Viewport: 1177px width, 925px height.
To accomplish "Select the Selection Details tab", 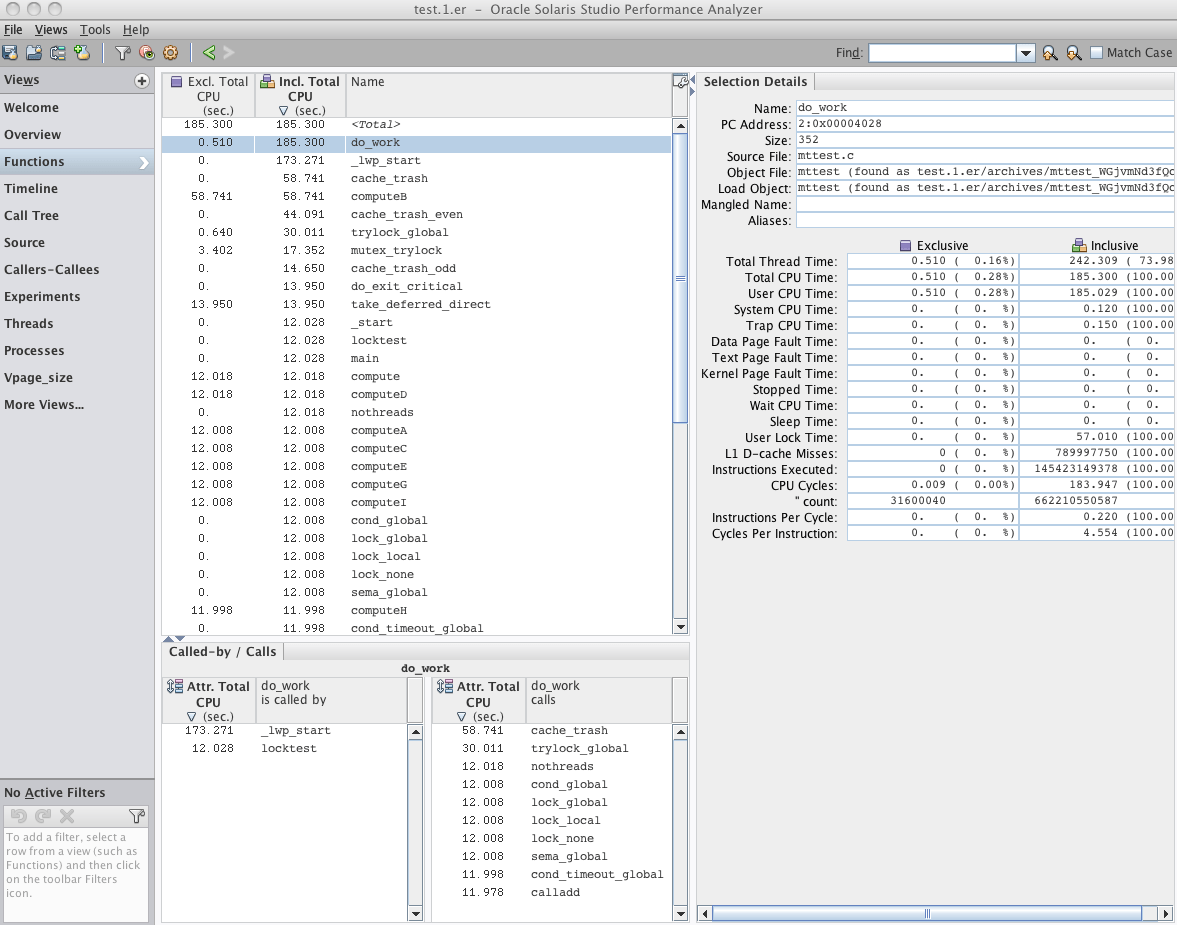I will [755, 82].
